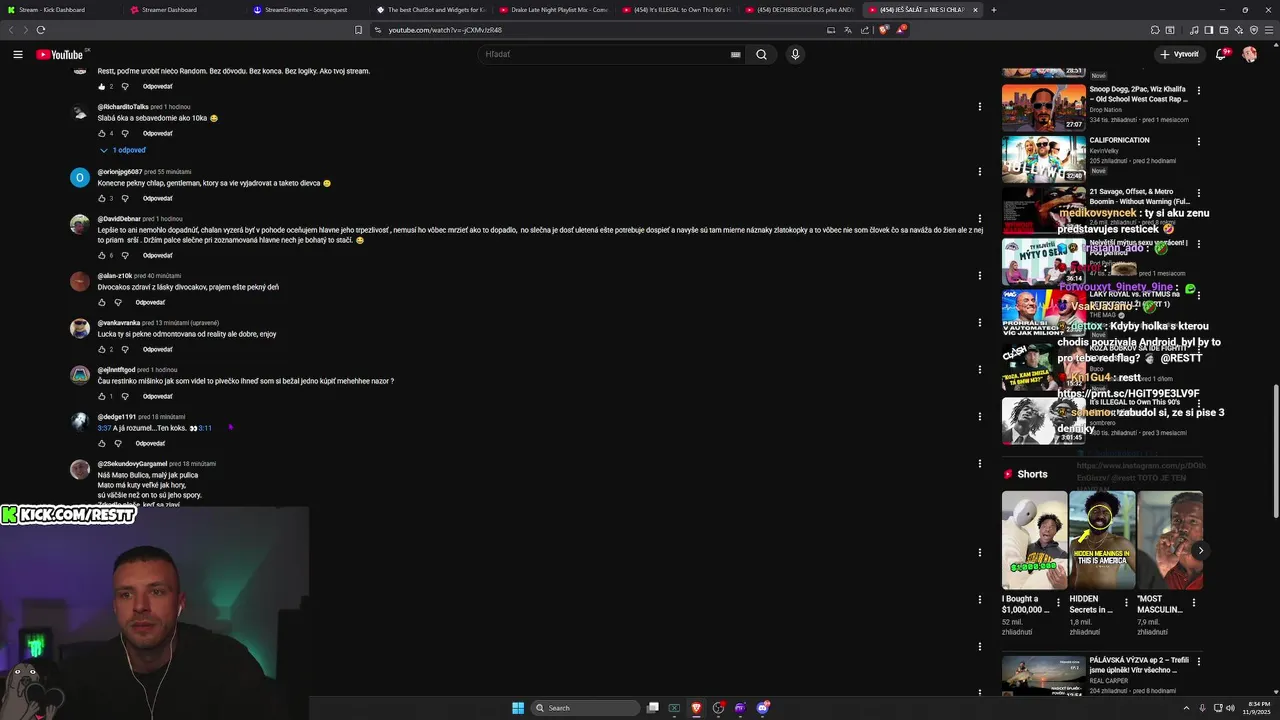The image size is (1280, 720).
Task: Reply with Odpovedať under @orionjpg6087 comment
Action: click(157, 198)
